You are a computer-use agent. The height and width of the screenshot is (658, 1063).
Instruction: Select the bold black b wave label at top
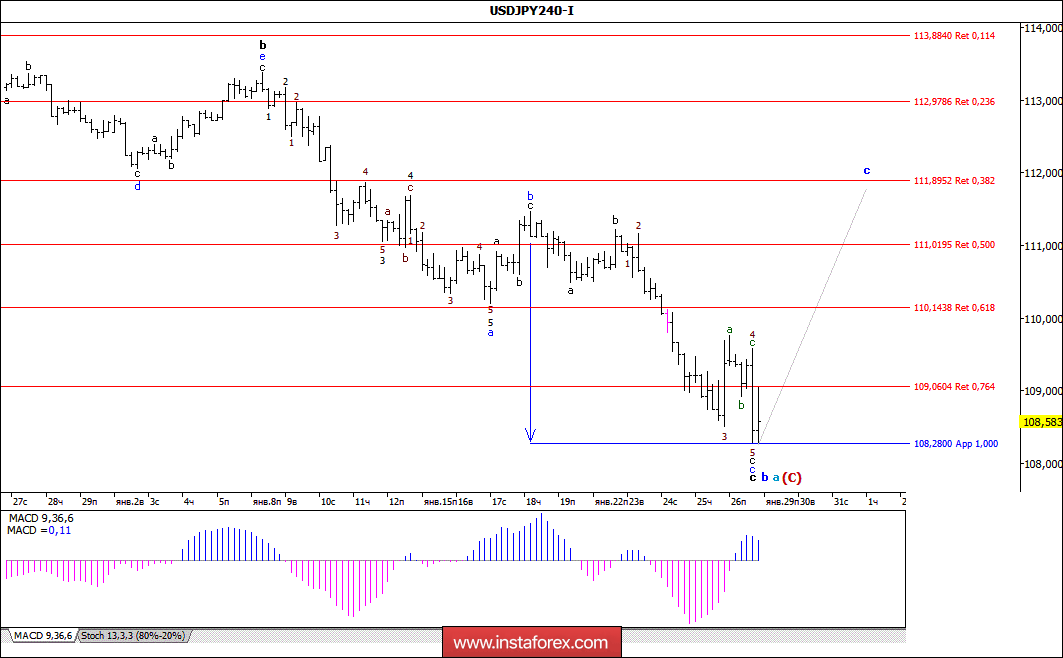click(x=263, y=45)
